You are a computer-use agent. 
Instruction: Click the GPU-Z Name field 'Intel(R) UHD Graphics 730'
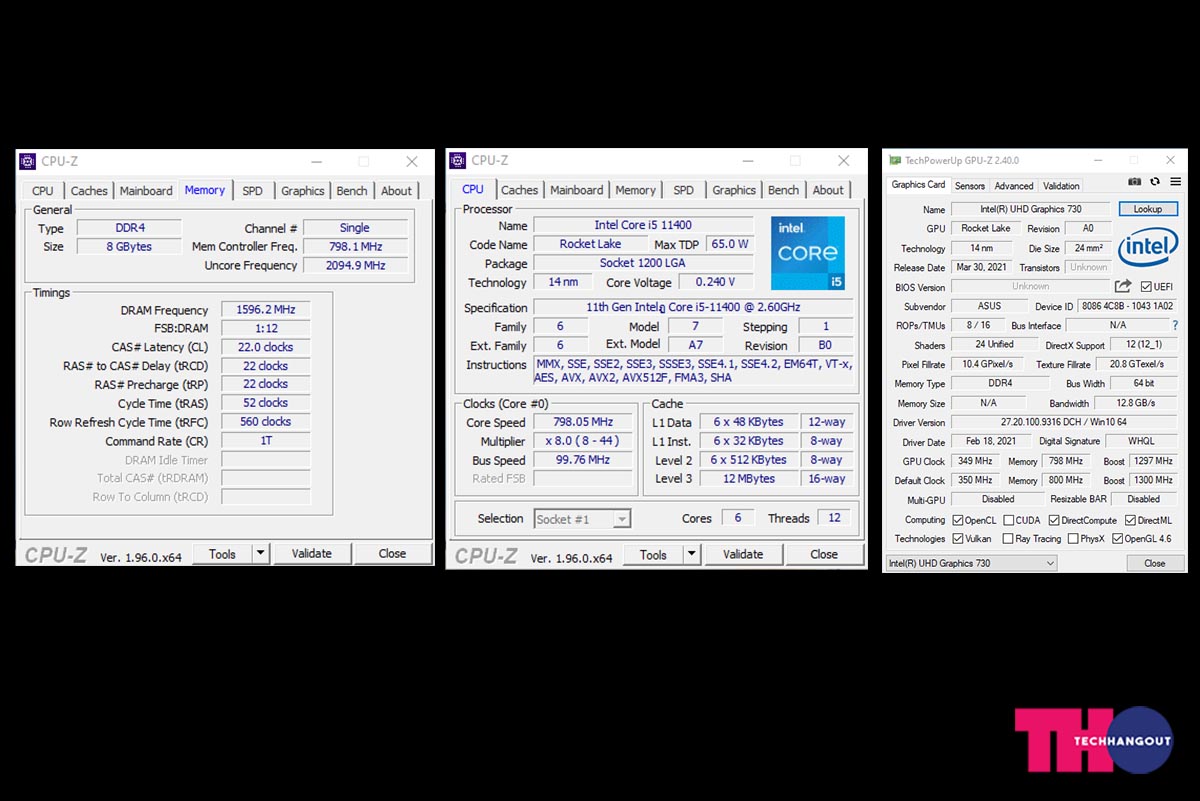[x=1030, y=210]
